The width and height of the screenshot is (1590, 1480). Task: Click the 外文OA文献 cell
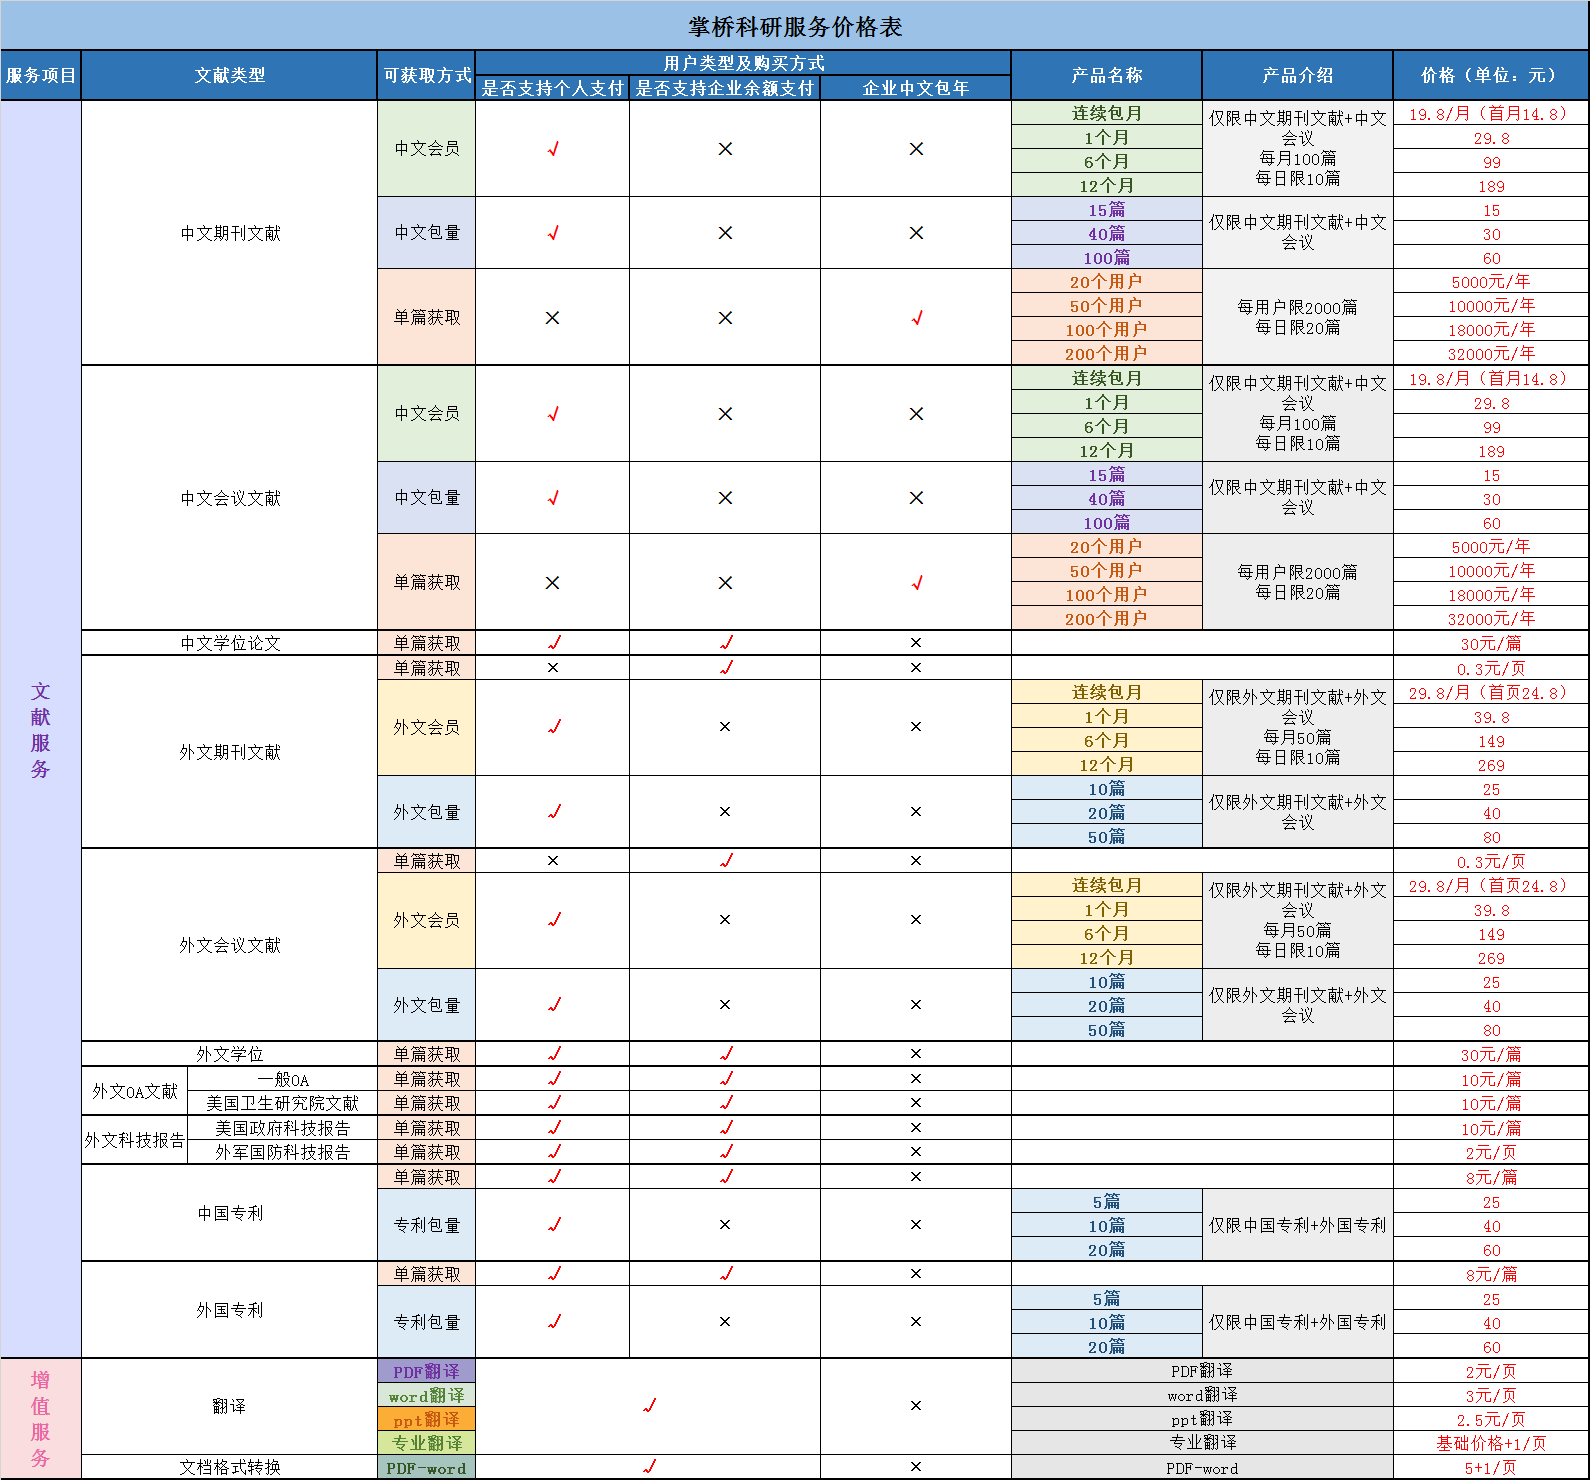tap(135, 1091)
